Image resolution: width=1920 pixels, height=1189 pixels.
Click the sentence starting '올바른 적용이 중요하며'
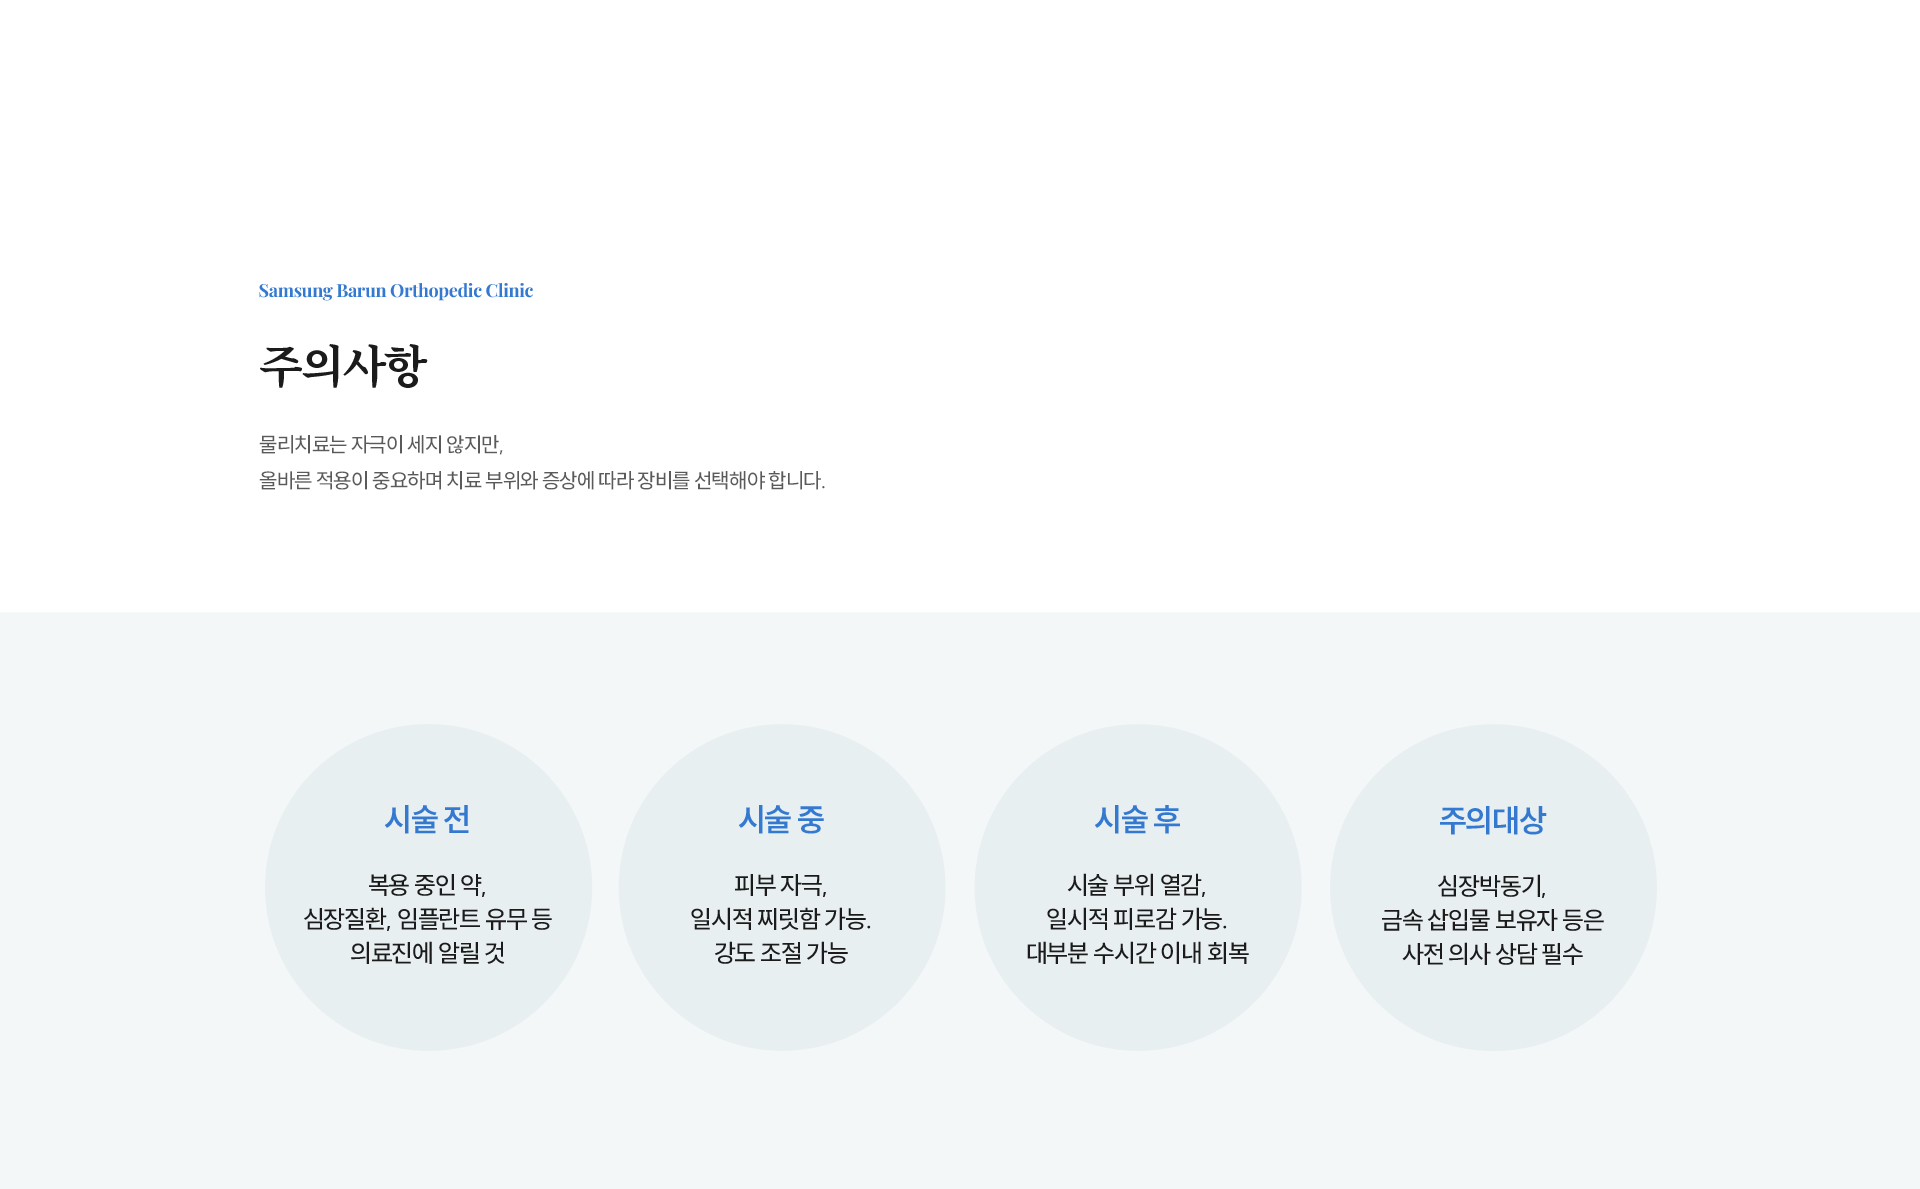(542, 480)
